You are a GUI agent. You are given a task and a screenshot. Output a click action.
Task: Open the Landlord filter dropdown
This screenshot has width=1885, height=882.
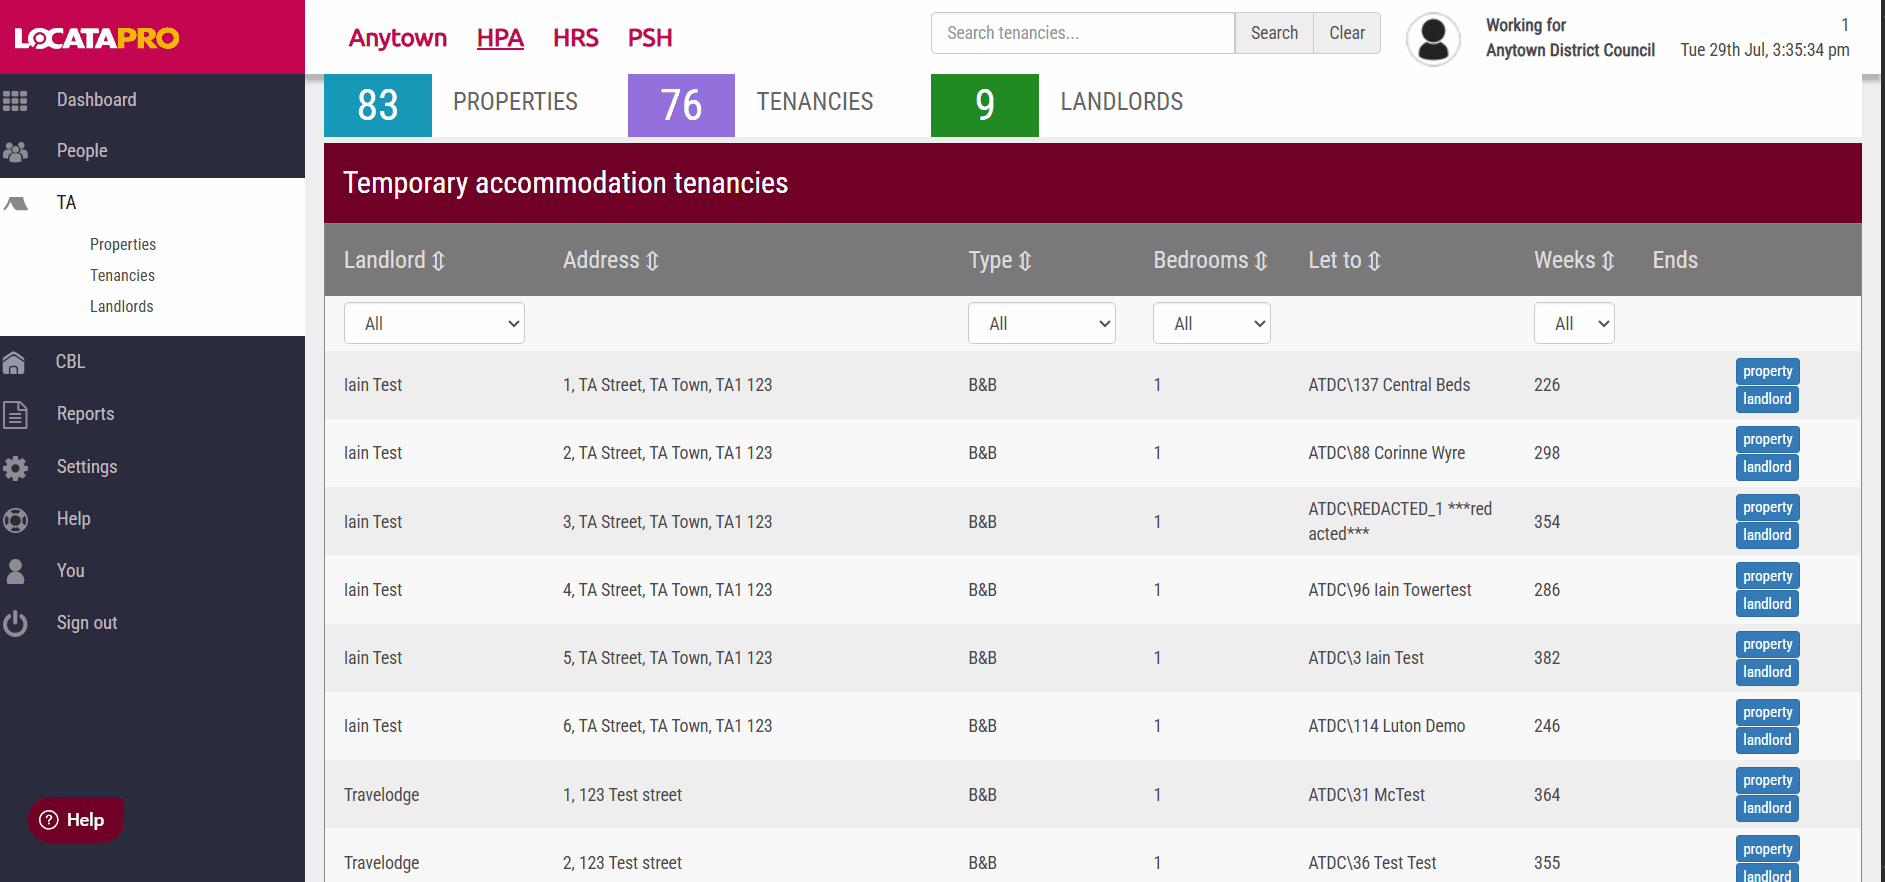pyautogui.click(x=434, y=323)
